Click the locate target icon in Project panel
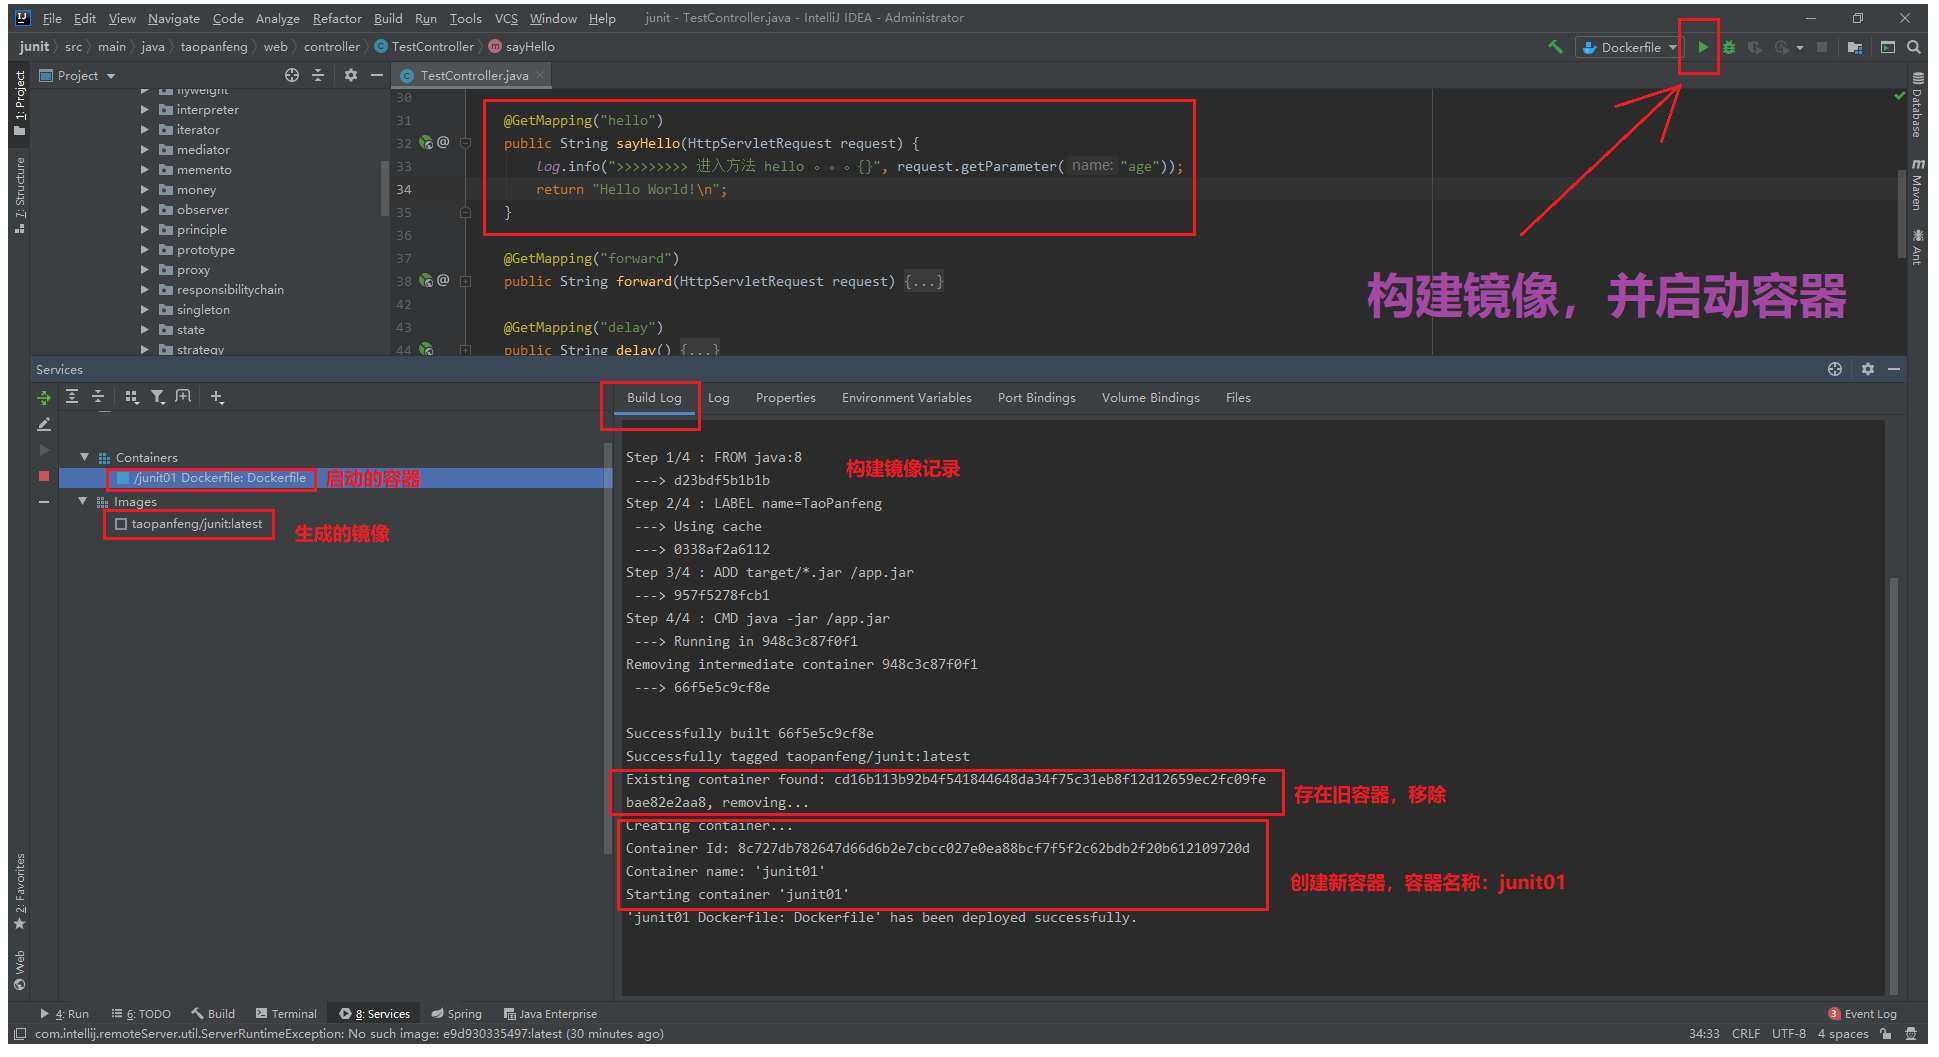 click(x=292, y=75)
